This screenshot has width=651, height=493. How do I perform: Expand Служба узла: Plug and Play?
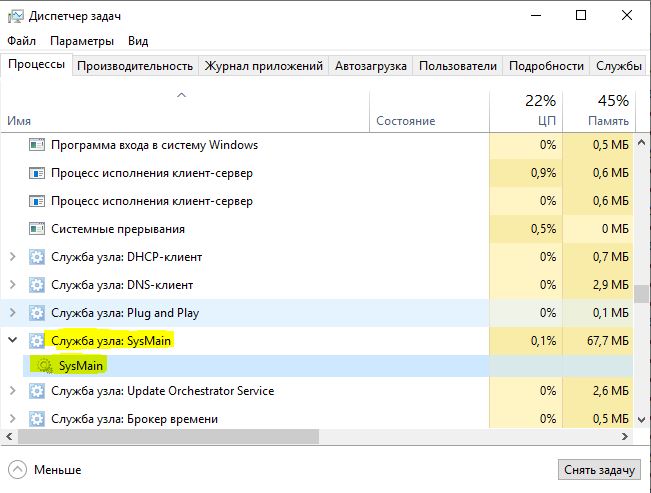click(x=12, y=313)
